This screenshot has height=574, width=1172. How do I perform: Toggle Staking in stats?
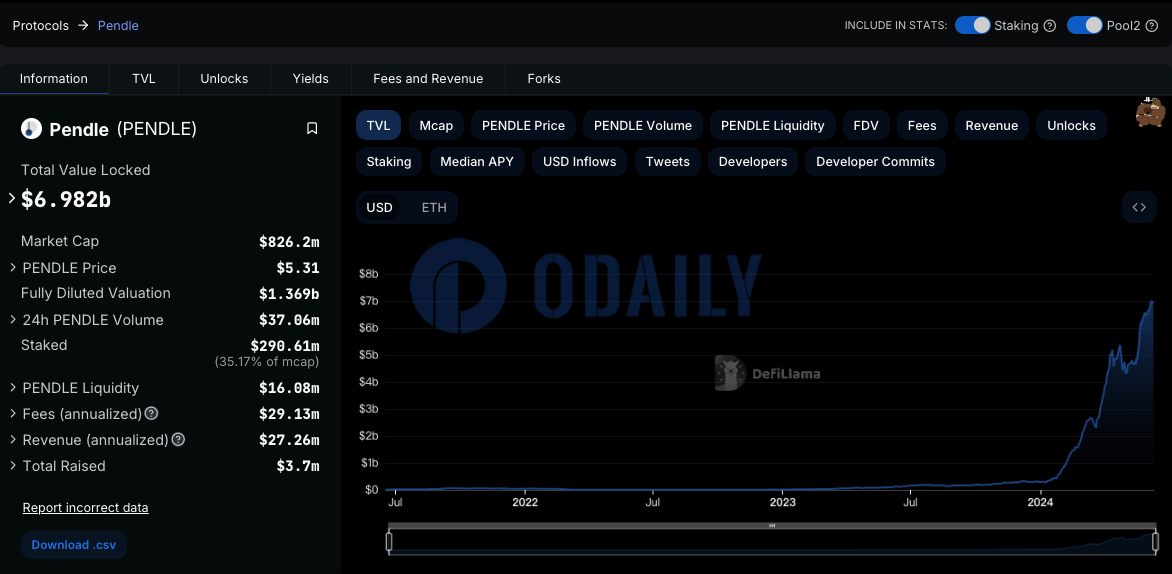tap(972, 25)
